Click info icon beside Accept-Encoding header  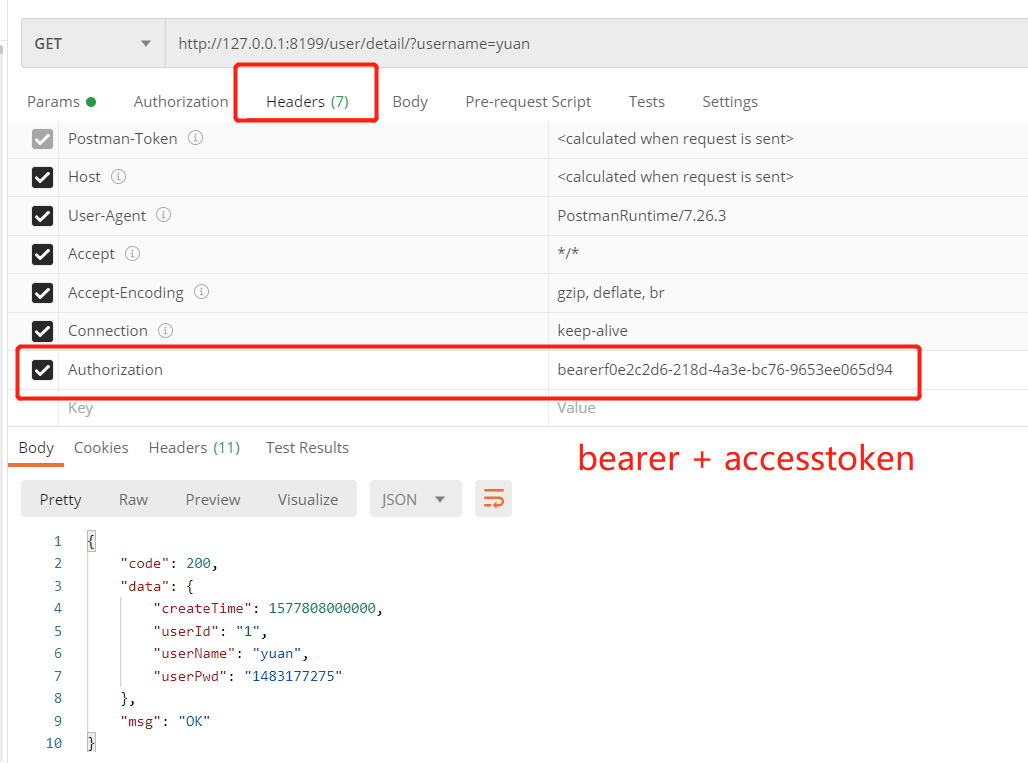tap(202, 292)
